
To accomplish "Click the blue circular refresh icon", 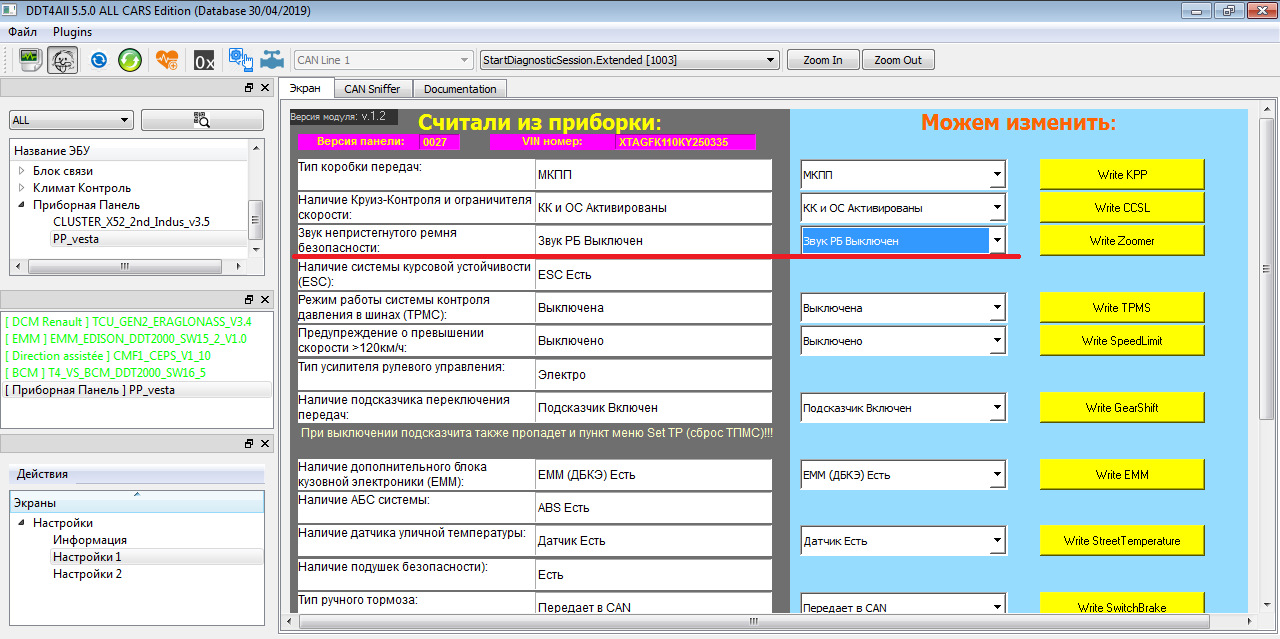I will pyautogui.click(x=99, y=60).
